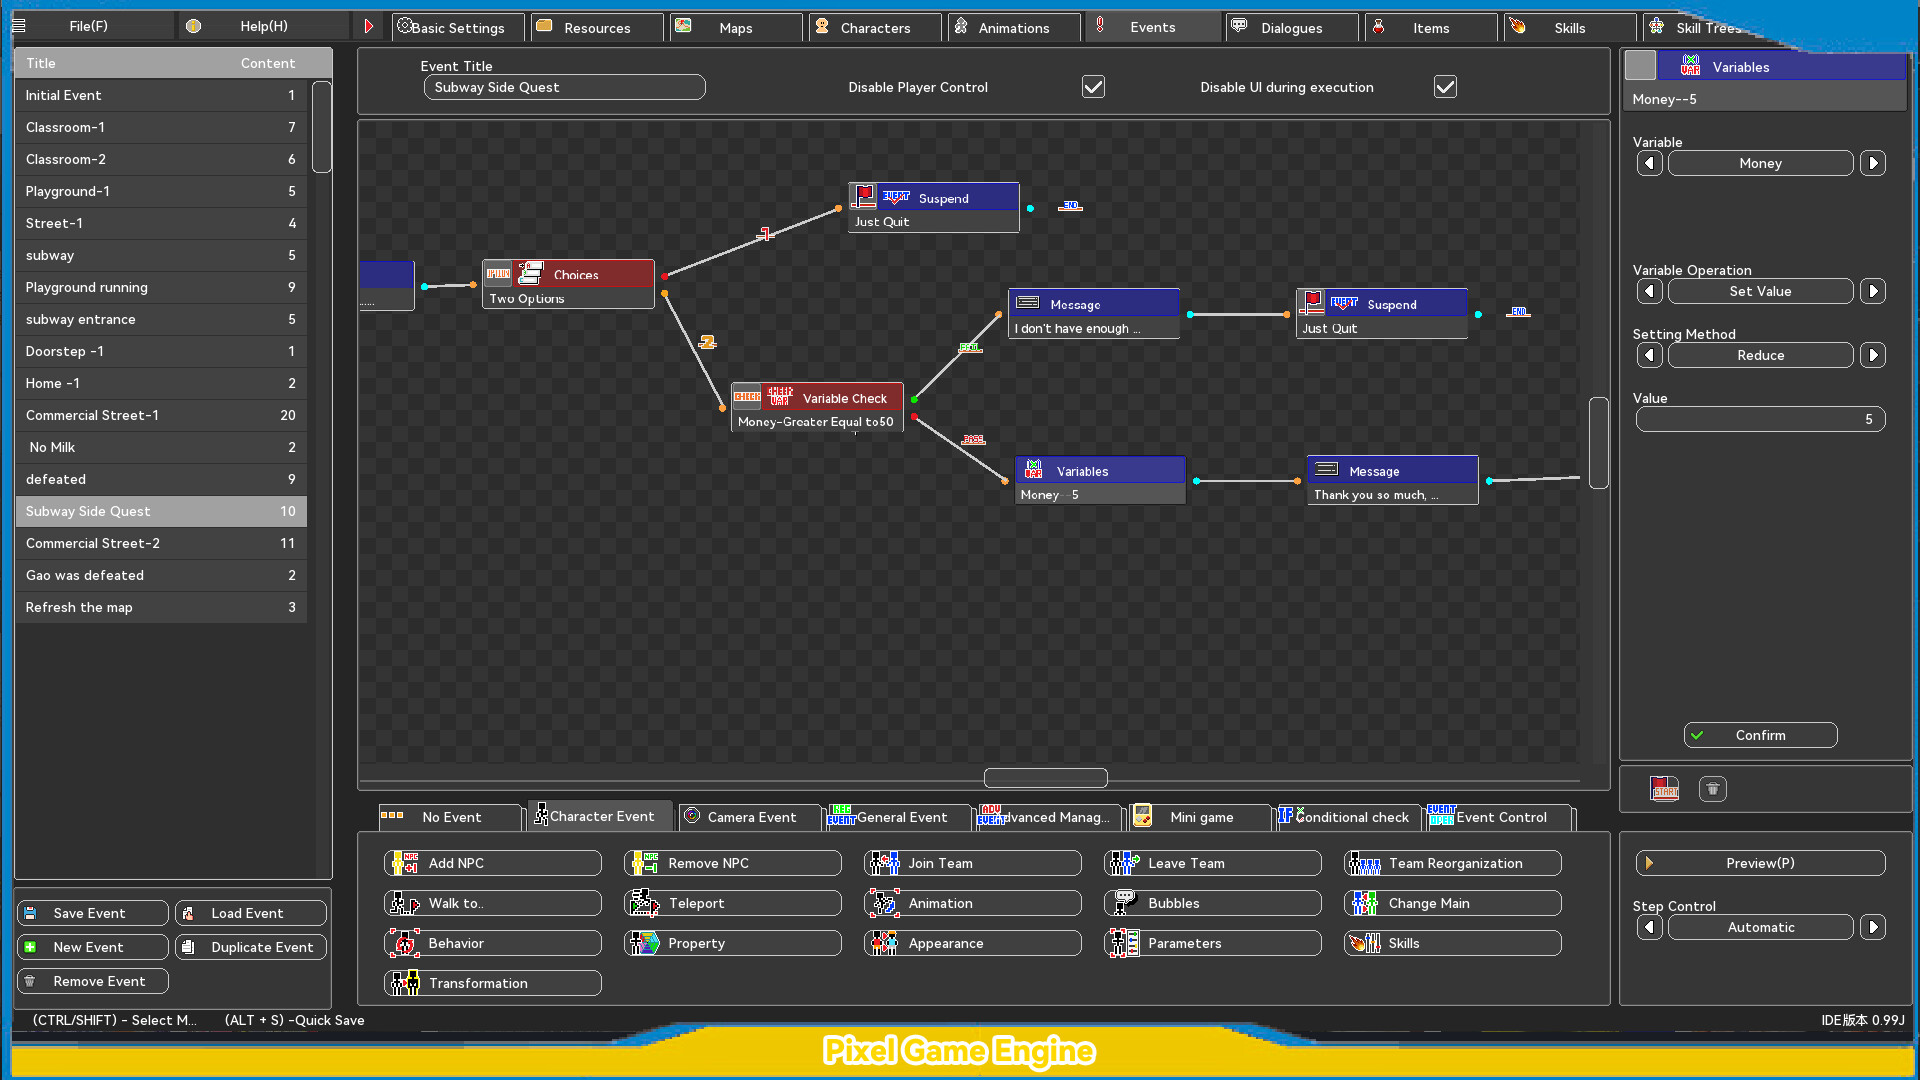Click the right arrow next to Money variable
Image resolution: width=1920 pixels, height=1080 pixels.
click(x=1874, y=163)
